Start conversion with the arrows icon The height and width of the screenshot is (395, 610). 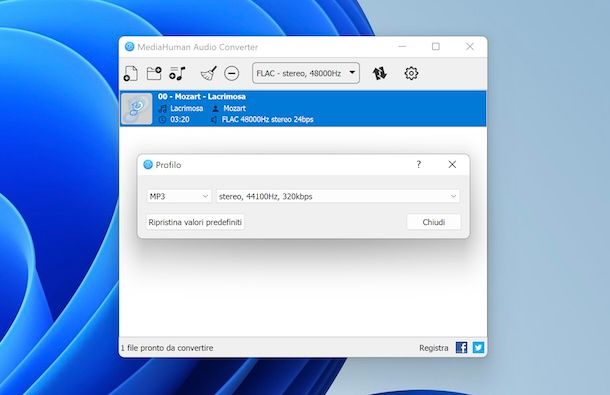[x=379, y=73]
